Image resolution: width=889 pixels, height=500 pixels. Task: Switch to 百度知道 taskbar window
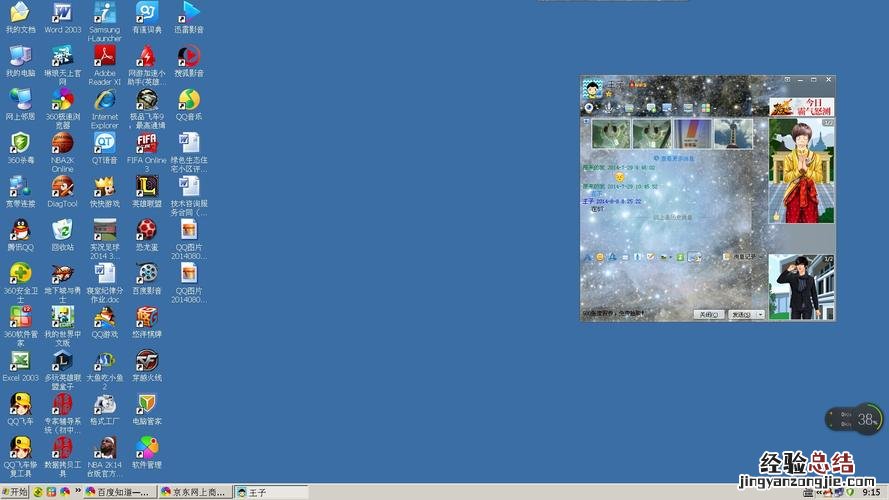click(x=117, y=492)
